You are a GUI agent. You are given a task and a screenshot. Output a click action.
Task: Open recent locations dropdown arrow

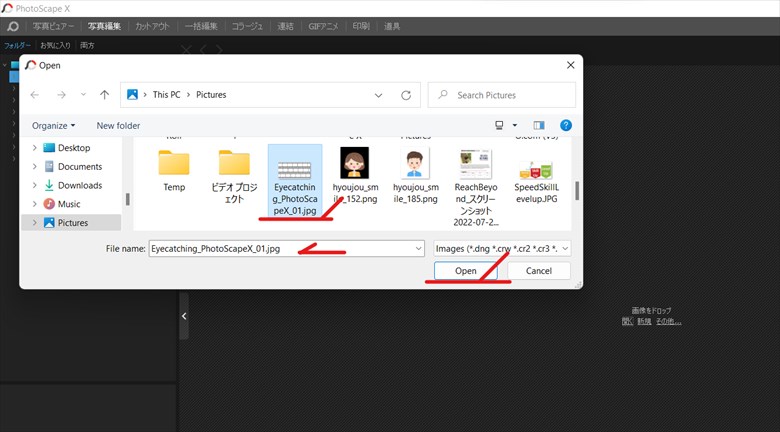tap(83, 95)
